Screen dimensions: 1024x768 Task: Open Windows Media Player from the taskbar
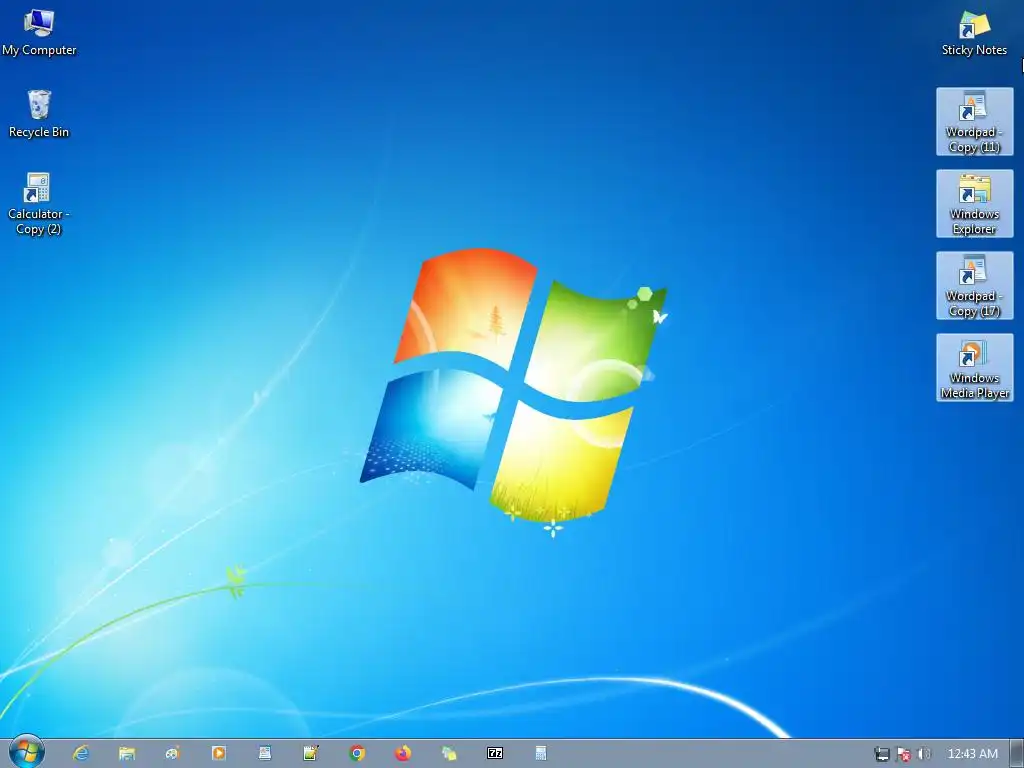tap(219, 753)
